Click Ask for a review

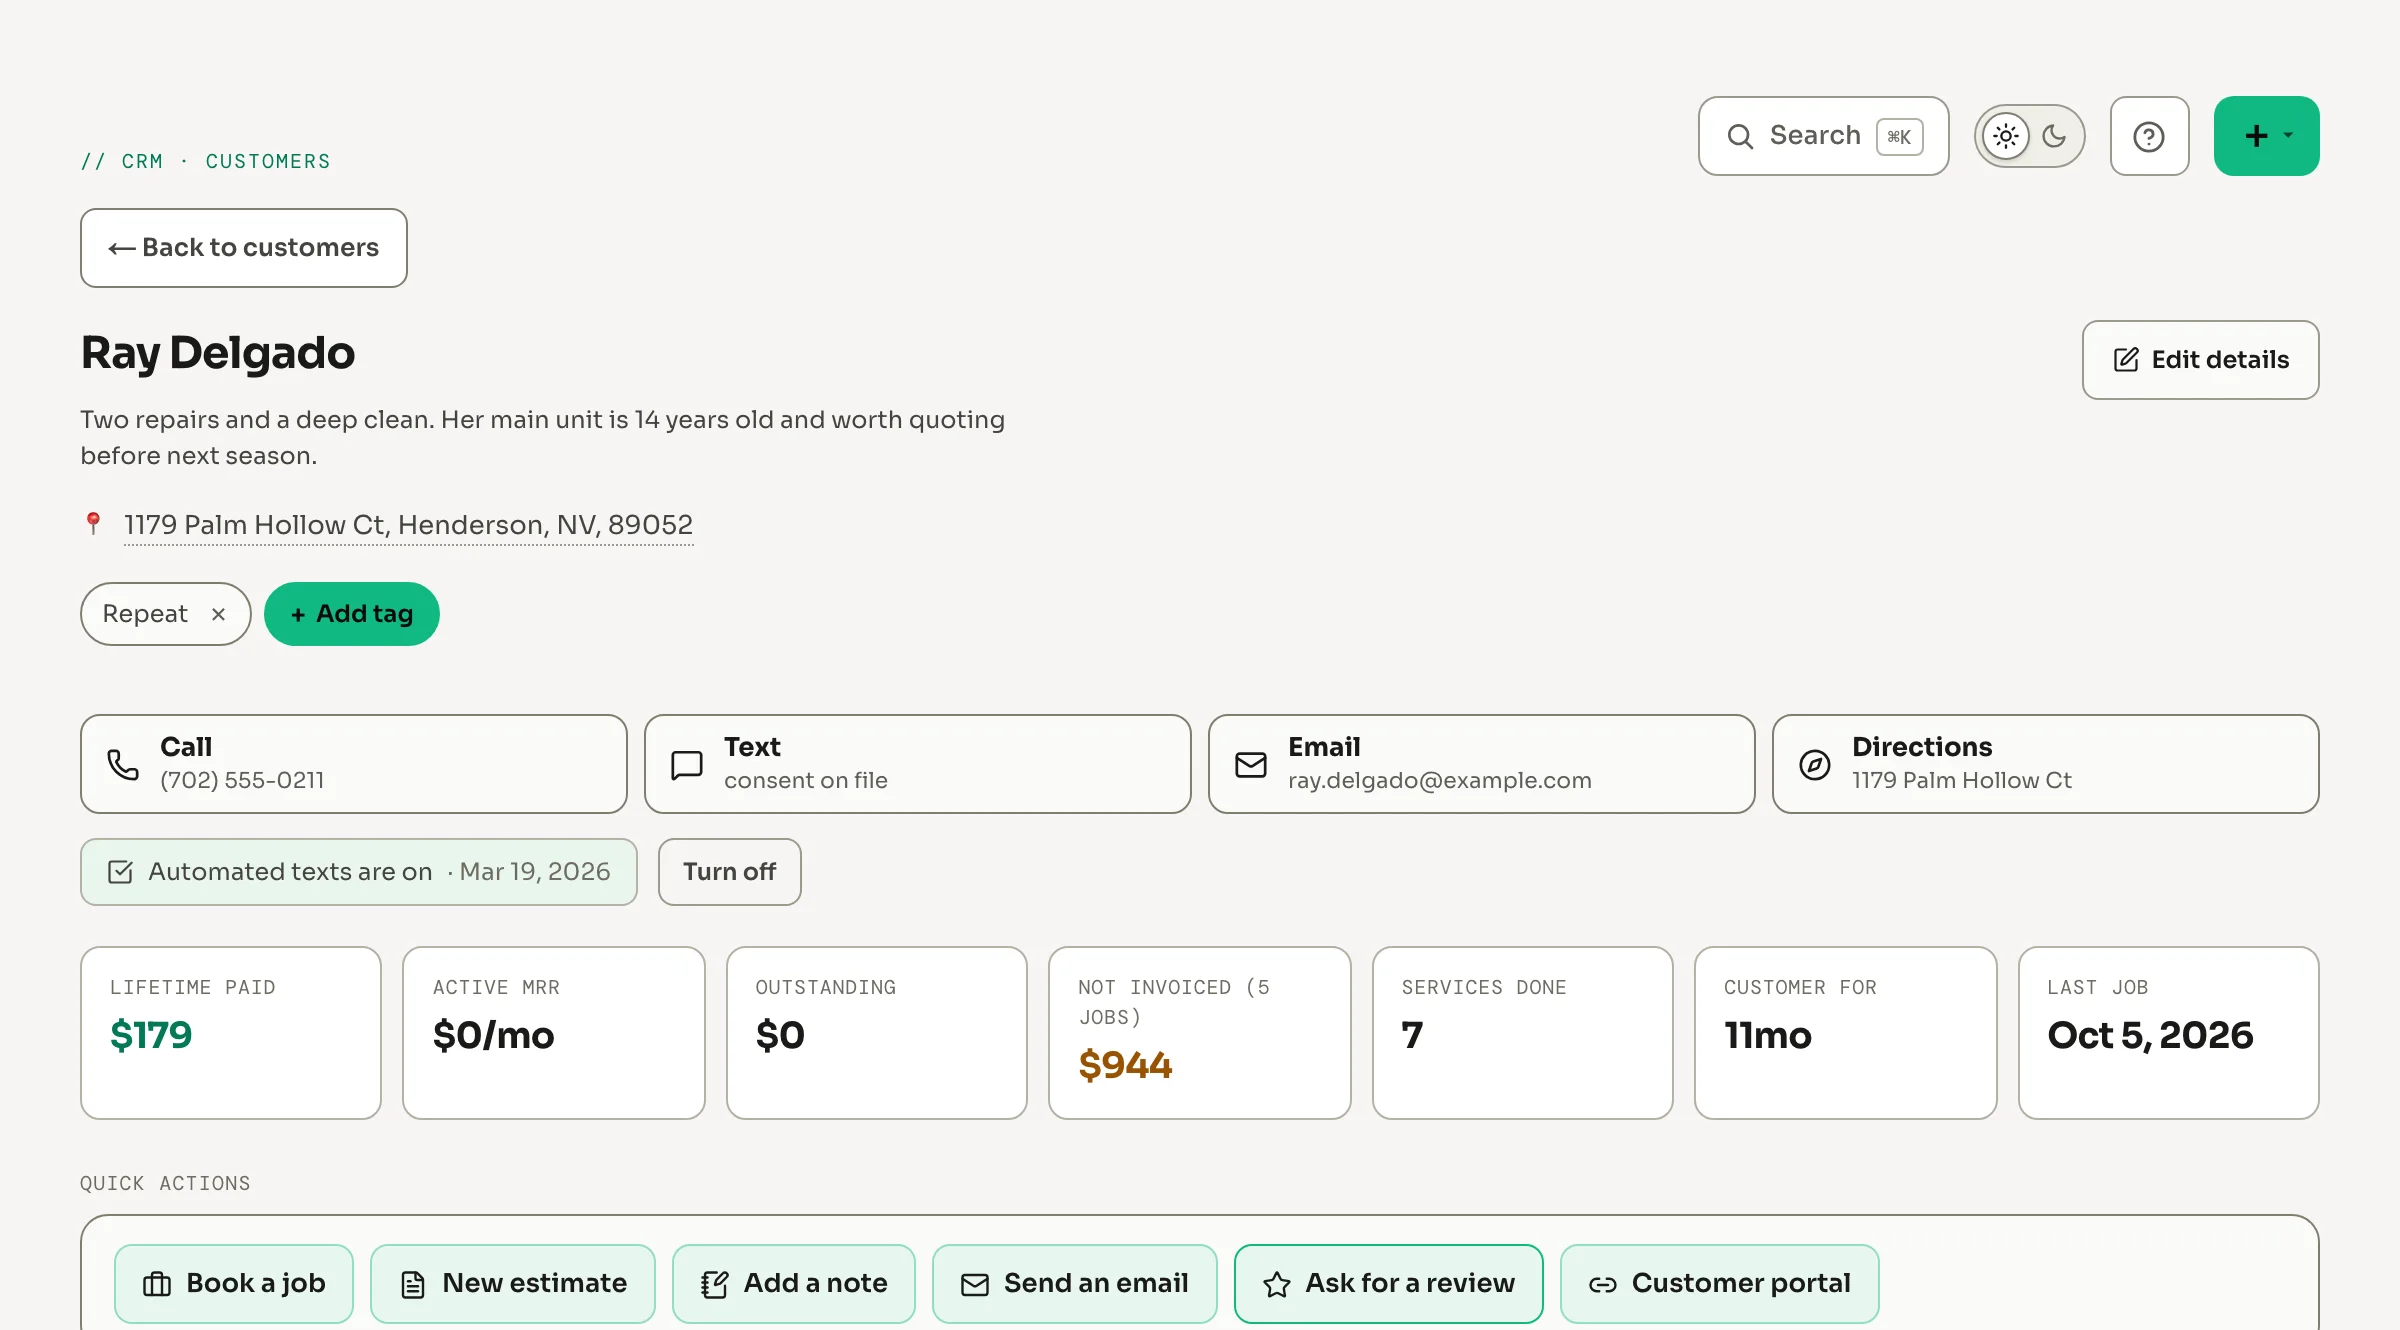[x=1389, y=1284]
